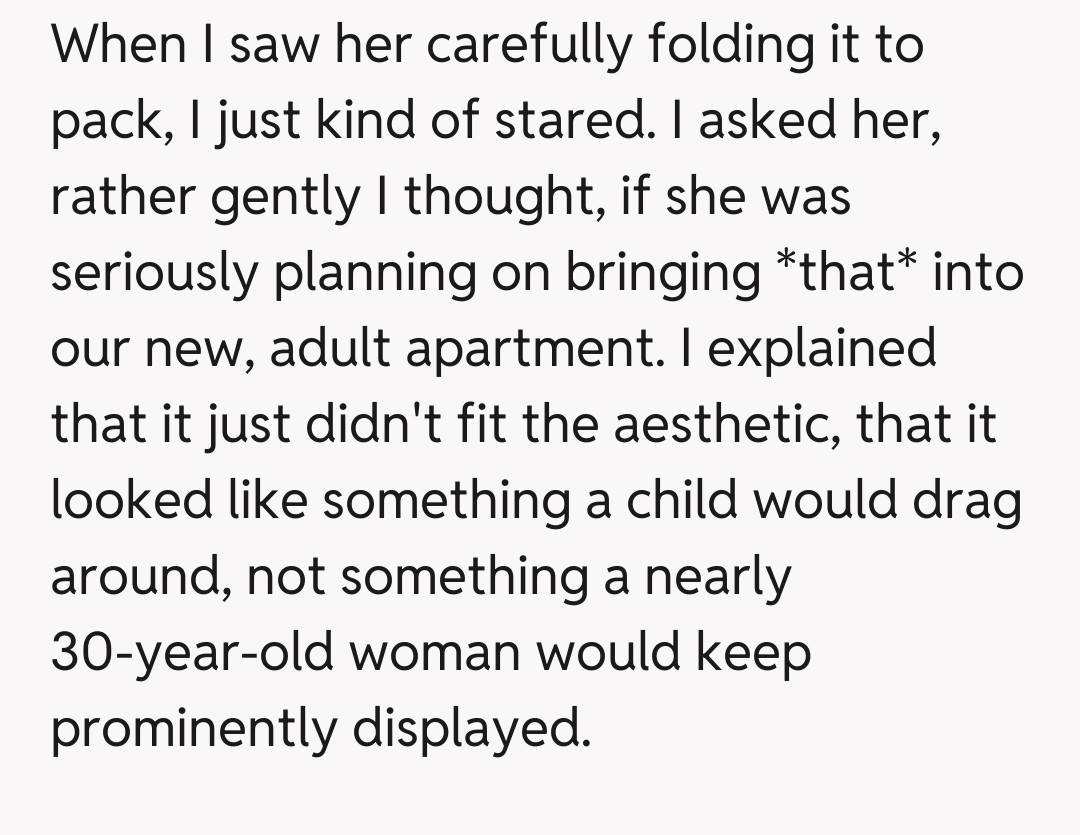Click on the word "planning"
The image size is (1080, 835).
click(x=378, y=273)
